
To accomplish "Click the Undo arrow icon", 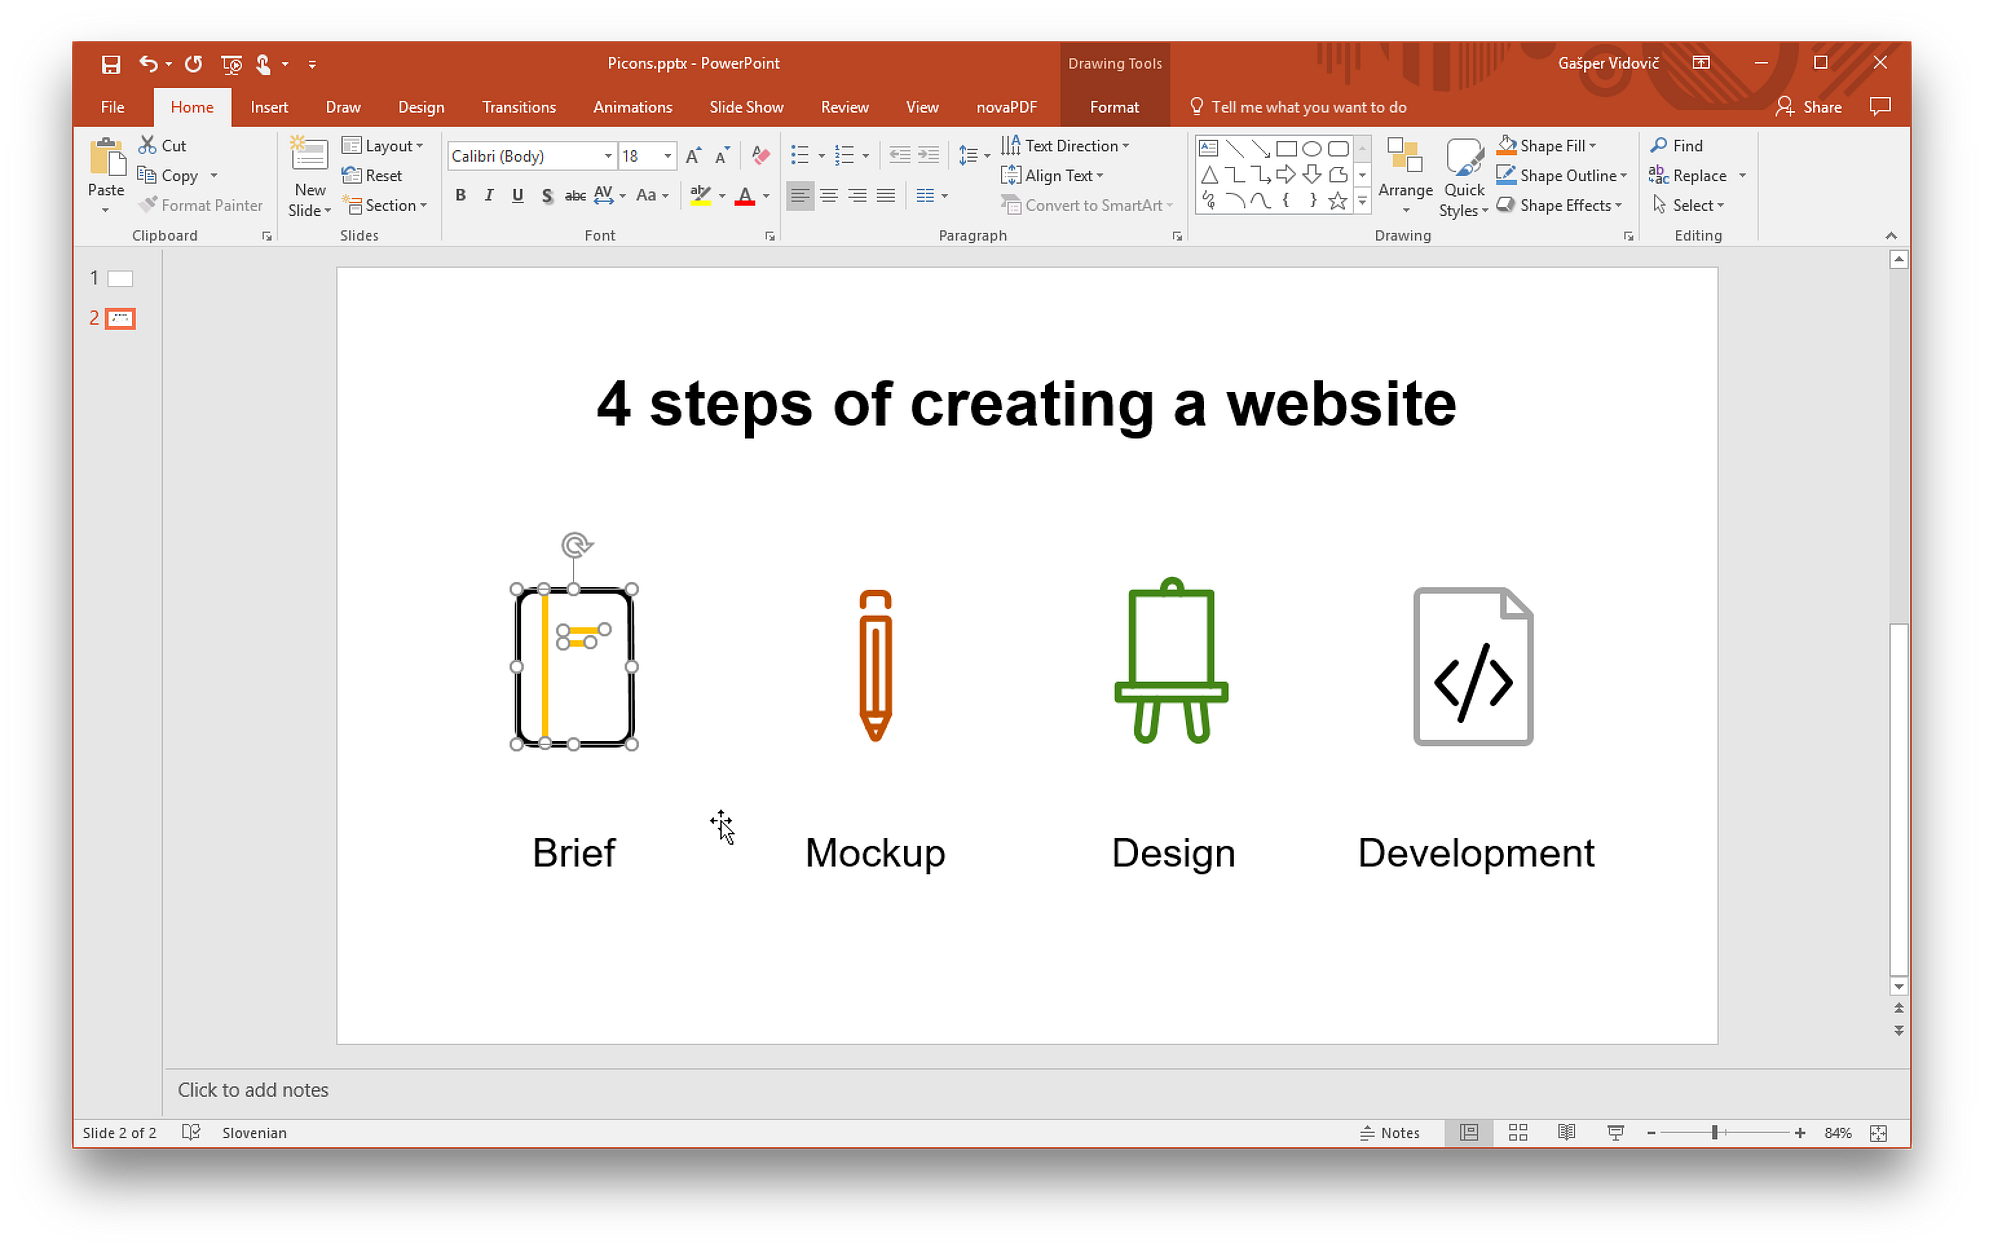I will [148, 63].
